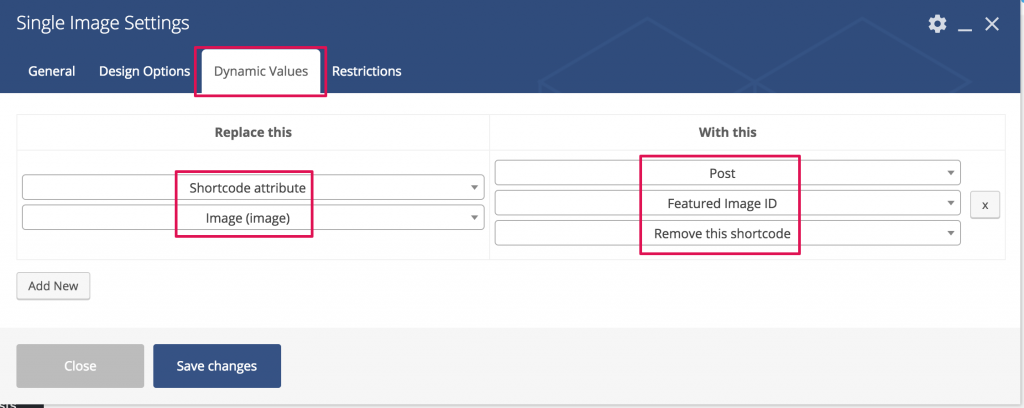
Task: Expand the Remove this shortcode dropdown
Action: click(x=728, y=233)
